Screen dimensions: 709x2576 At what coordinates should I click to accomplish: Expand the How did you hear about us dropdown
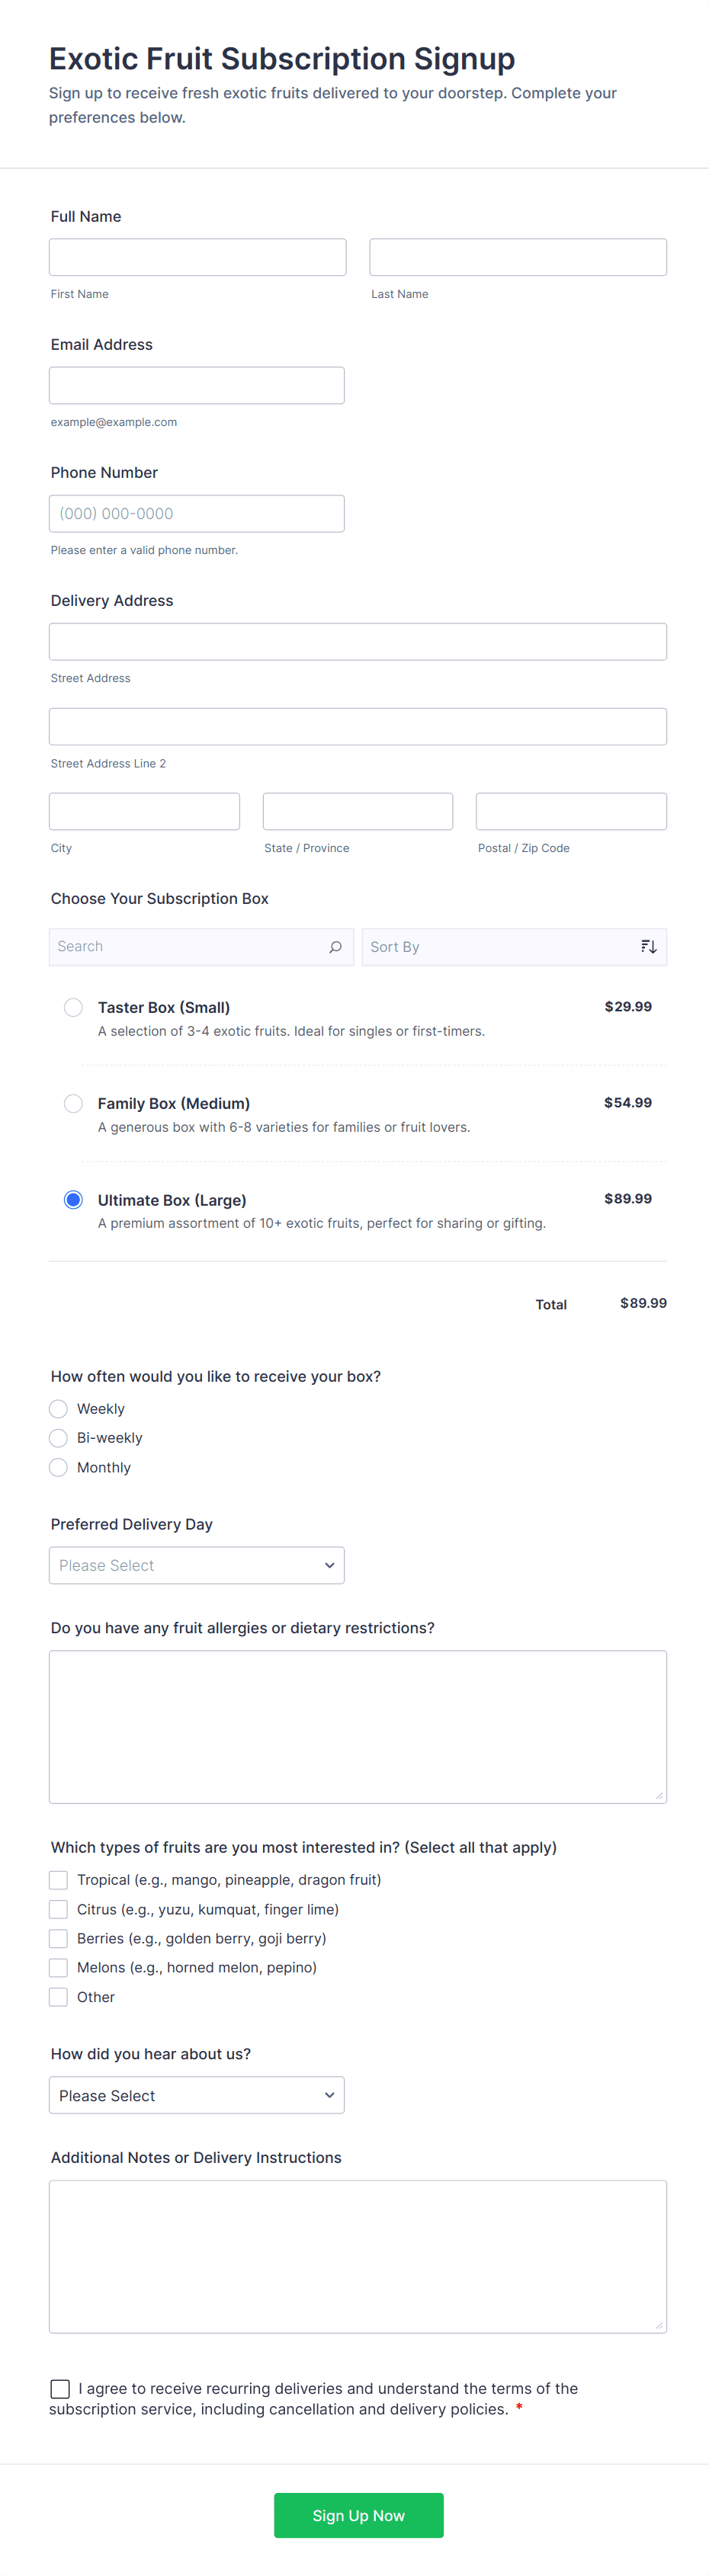[196, 2095]
